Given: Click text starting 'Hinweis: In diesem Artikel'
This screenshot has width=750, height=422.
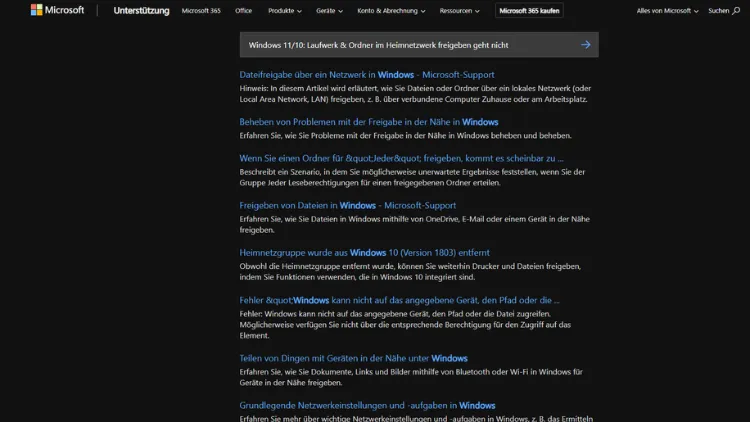Looking at the screenshot, I should click(x=415, y=94).
